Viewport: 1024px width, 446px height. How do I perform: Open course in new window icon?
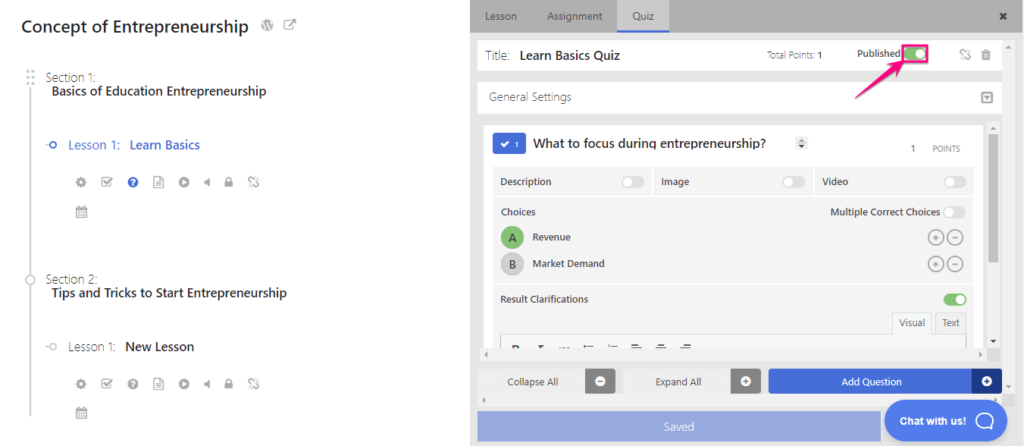tap(289, 25)
